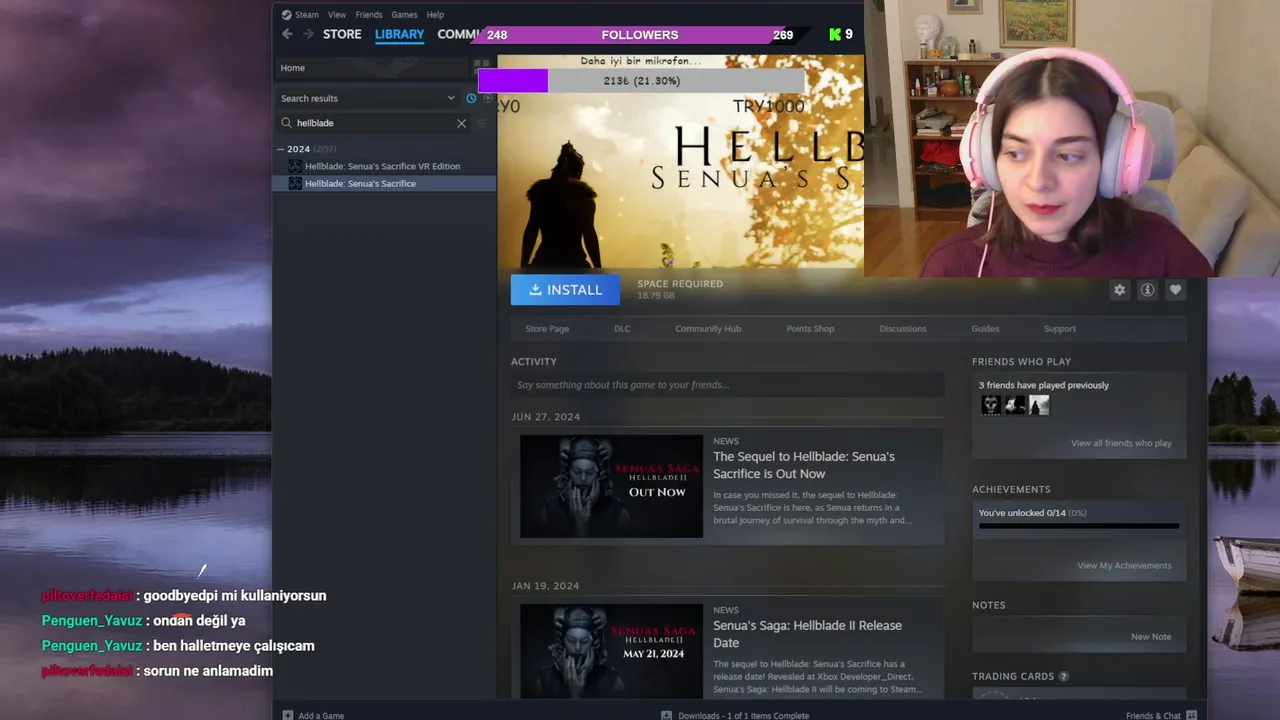This screenshot has height=720, width=1280.
Task: Open the DLC link
Action: tap(622, 329)
